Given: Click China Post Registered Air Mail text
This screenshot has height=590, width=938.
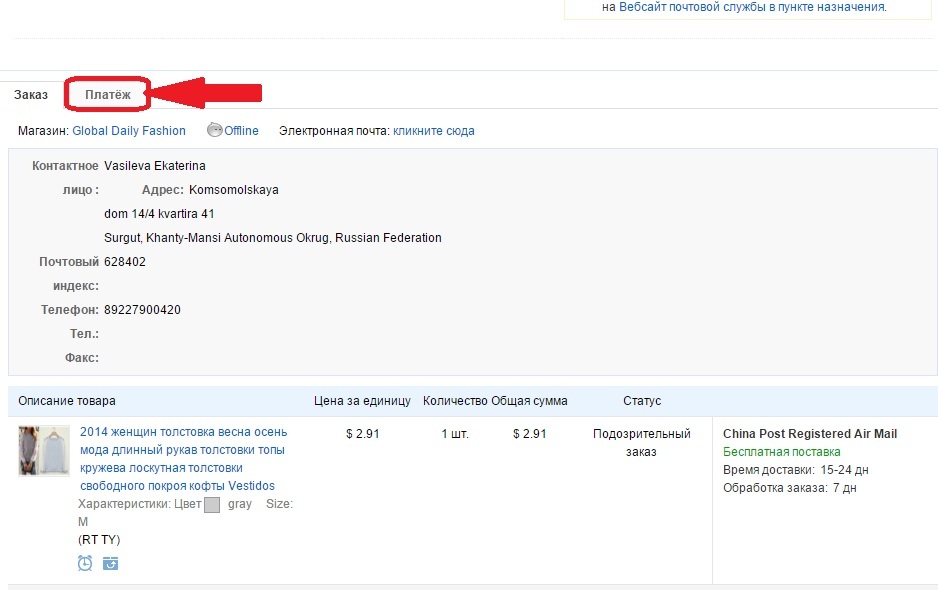Looking at the screenshot, I should click(810, 434).
